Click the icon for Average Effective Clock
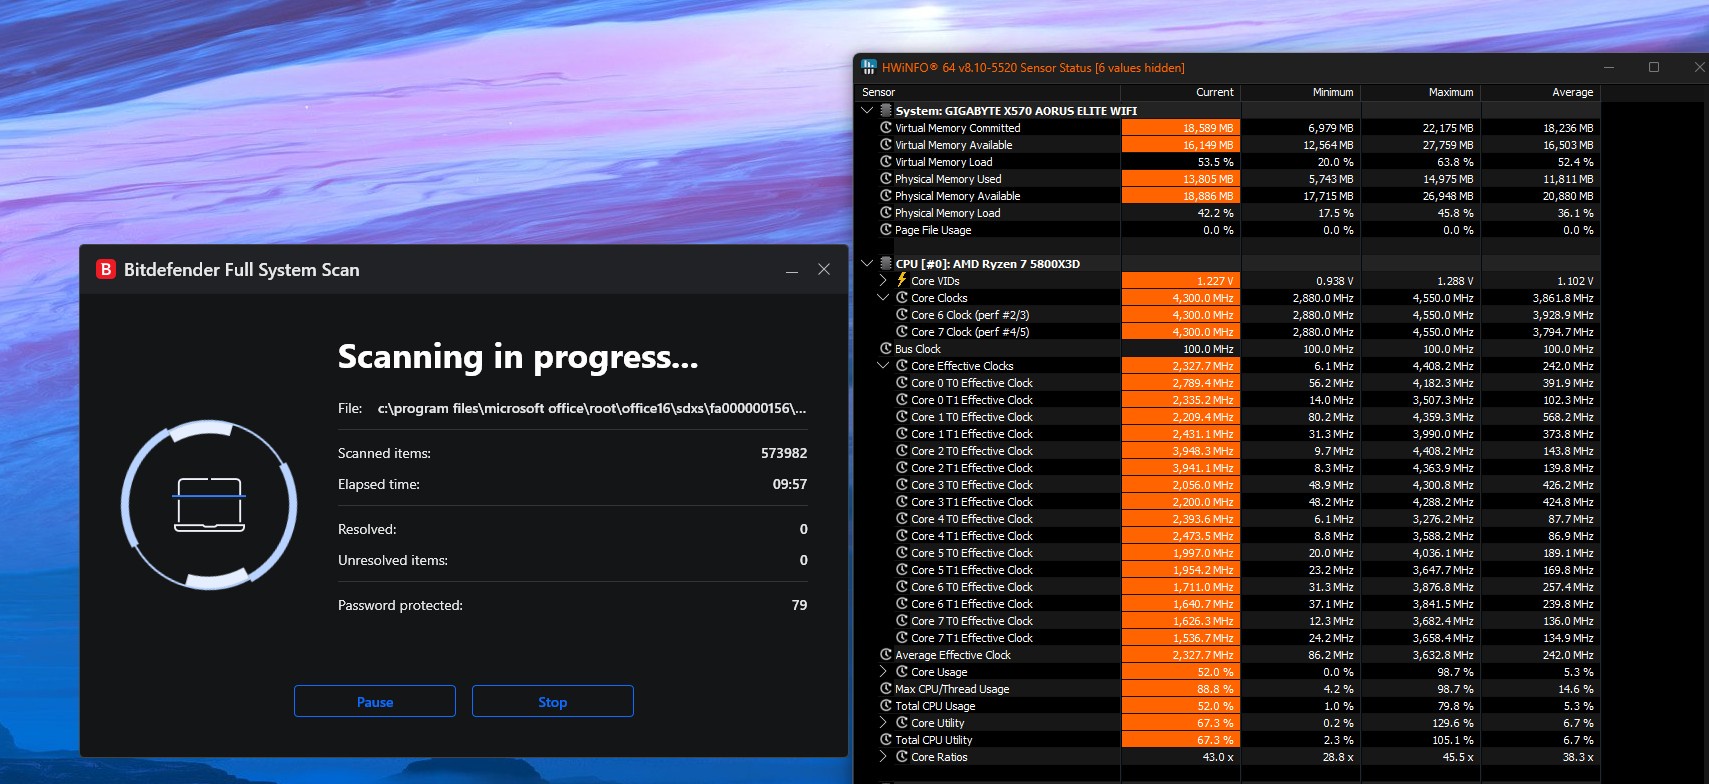This screenshot has width=1709, height=784. (885, 654)
